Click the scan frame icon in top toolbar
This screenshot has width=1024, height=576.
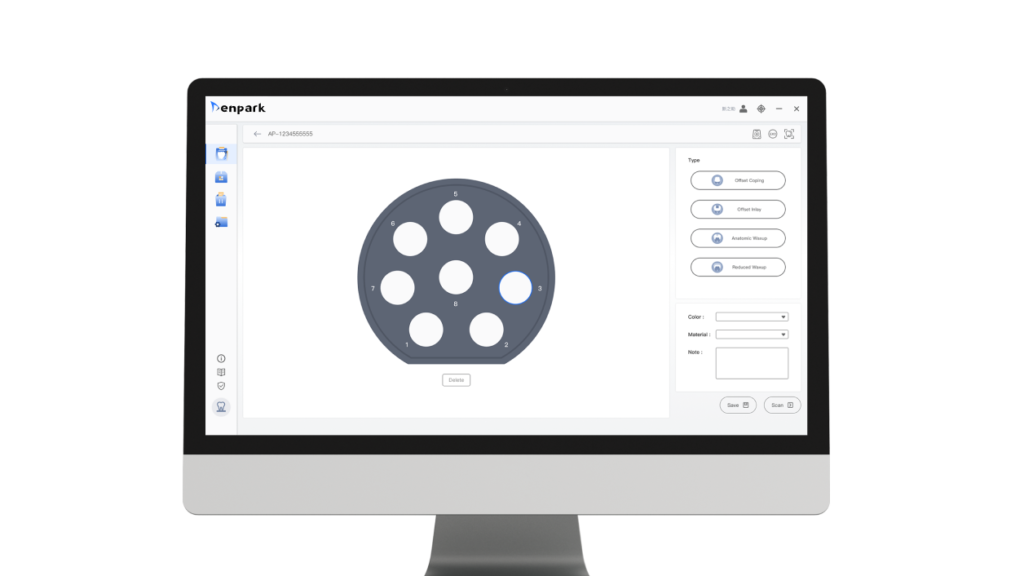[x=789, y=133]
